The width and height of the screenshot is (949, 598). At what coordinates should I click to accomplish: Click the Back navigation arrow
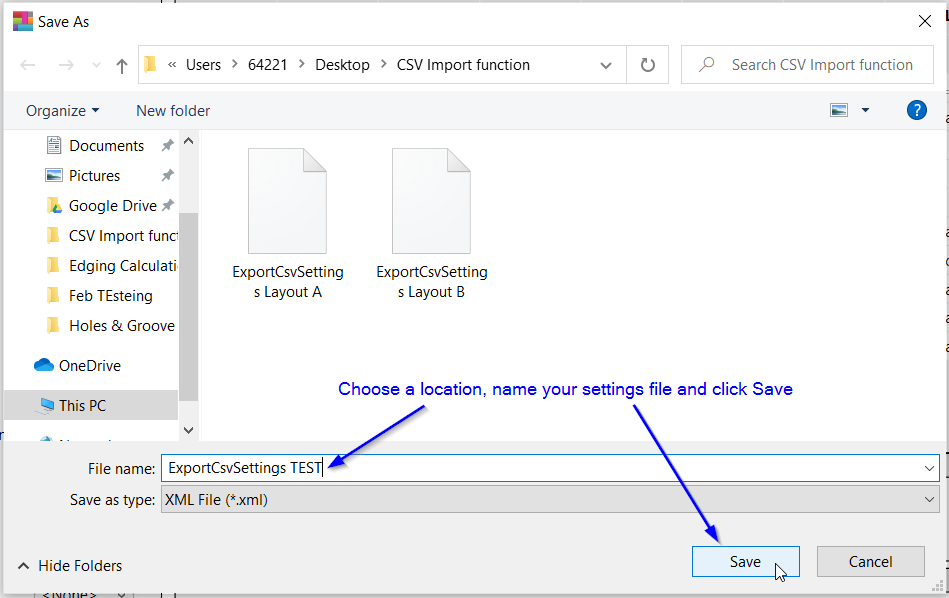[x=28, y=65]
